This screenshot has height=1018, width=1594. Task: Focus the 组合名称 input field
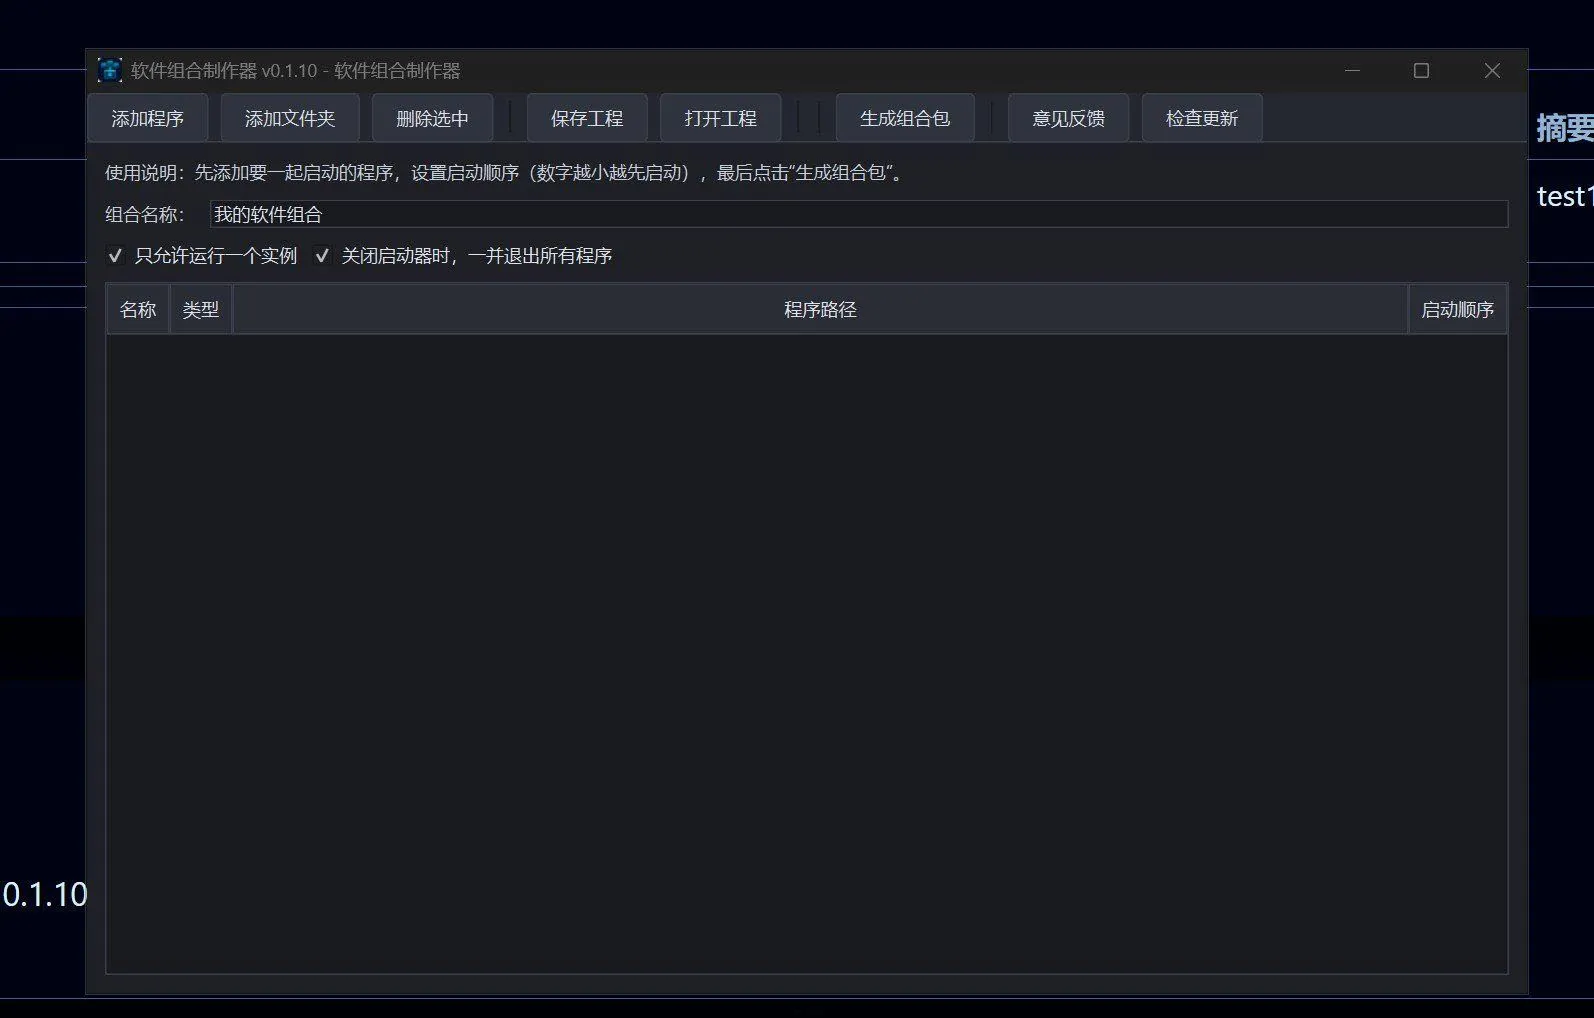point(858,214)
